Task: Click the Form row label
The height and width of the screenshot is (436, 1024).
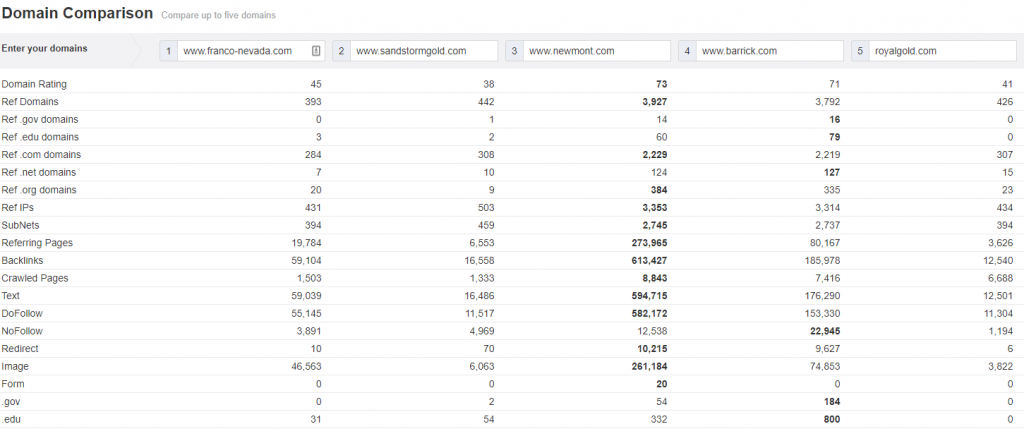Action: point(13,384)
